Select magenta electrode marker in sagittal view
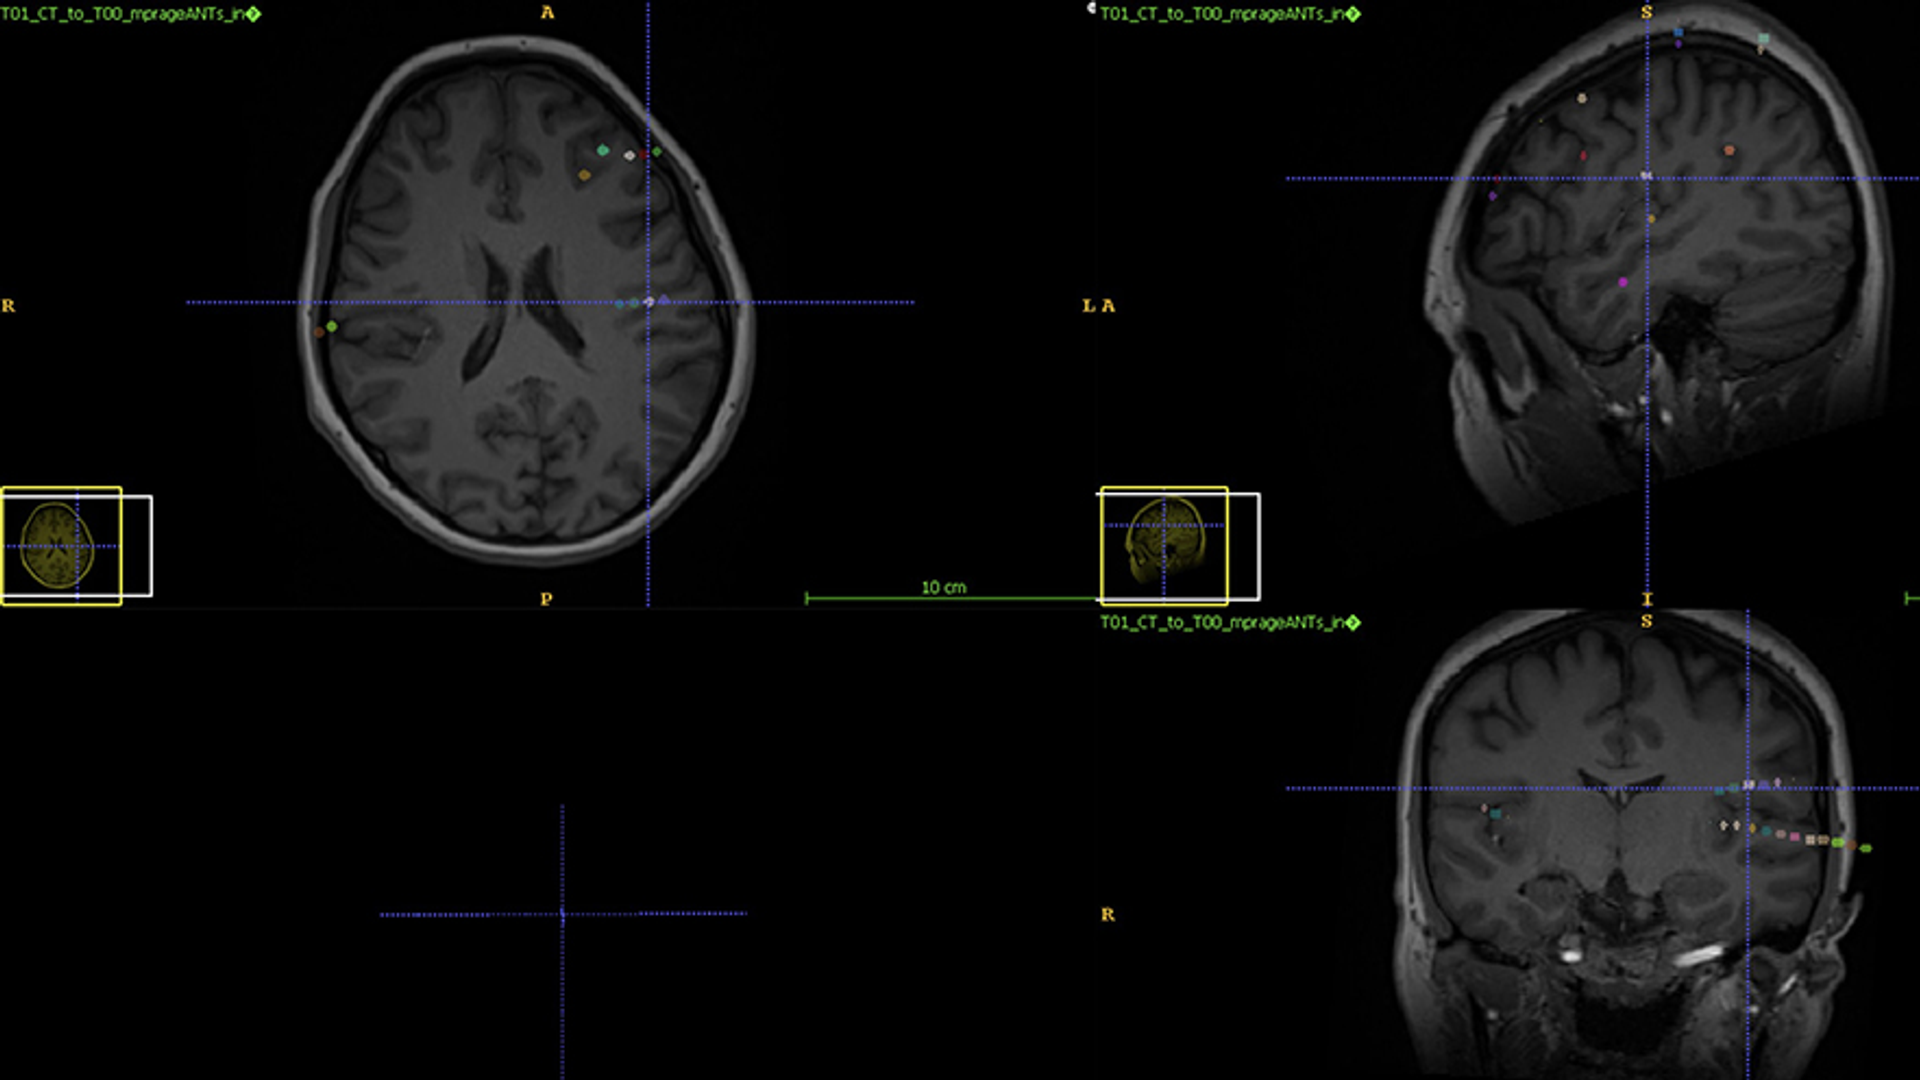 tap(1623, 283)
